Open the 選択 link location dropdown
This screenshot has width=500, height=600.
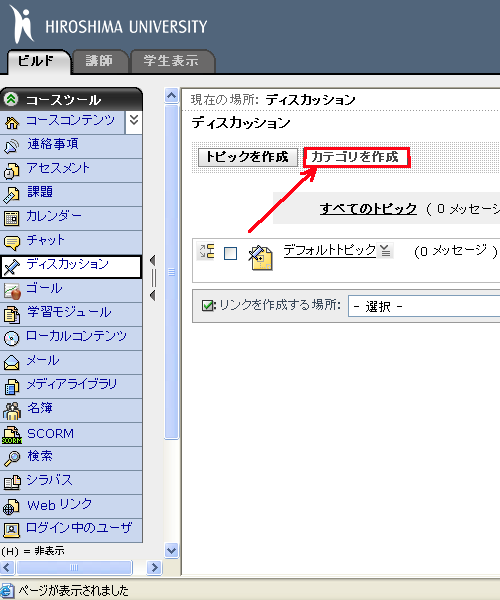coord(423,306)
